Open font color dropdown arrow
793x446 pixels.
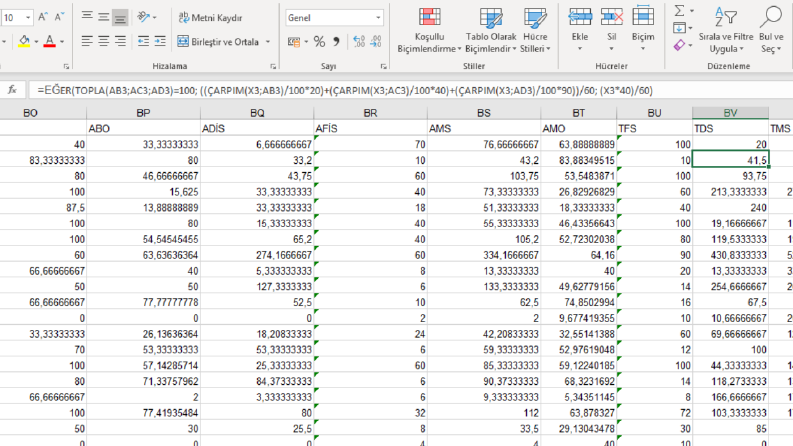tap(62, 41)
